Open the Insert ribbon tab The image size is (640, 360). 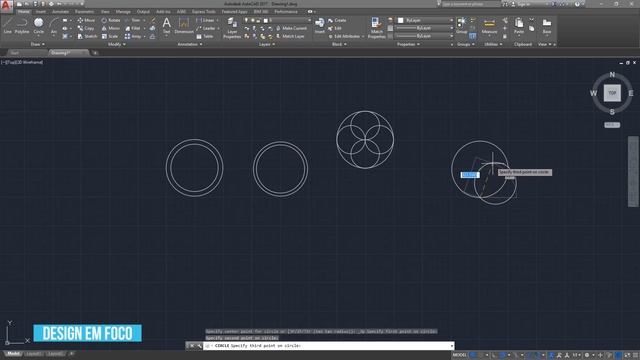pyautogui.click(x=41, y=12)
